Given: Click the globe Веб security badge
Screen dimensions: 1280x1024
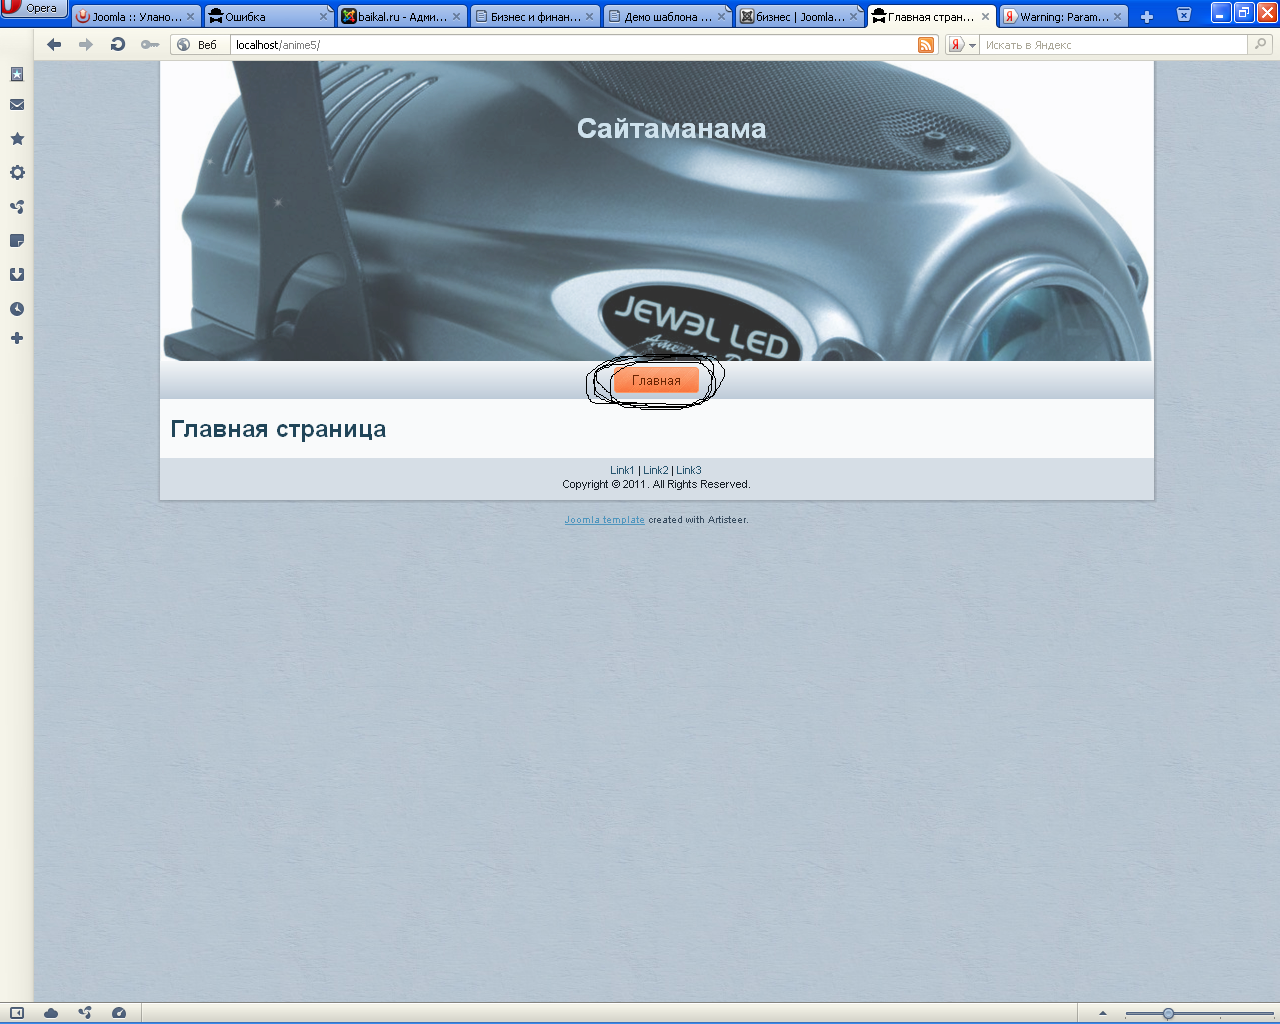Looking at the screenshot, I should pyautogui.click(x=197, y=45).
